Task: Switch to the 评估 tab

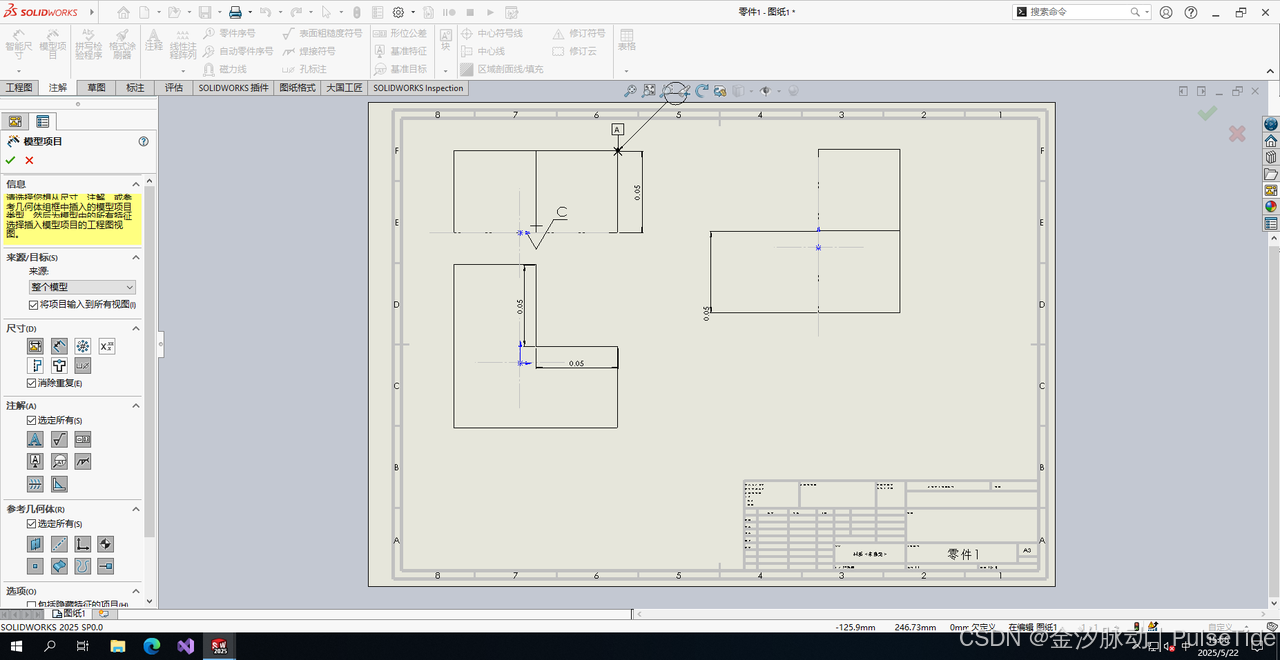Action: click(174, 88)
